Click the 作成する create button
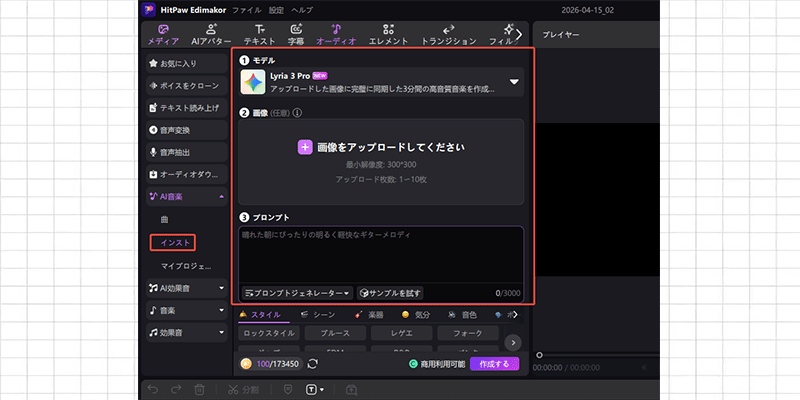Image resolution: width=800 pixels, height=400 pixels. (494, 364)
